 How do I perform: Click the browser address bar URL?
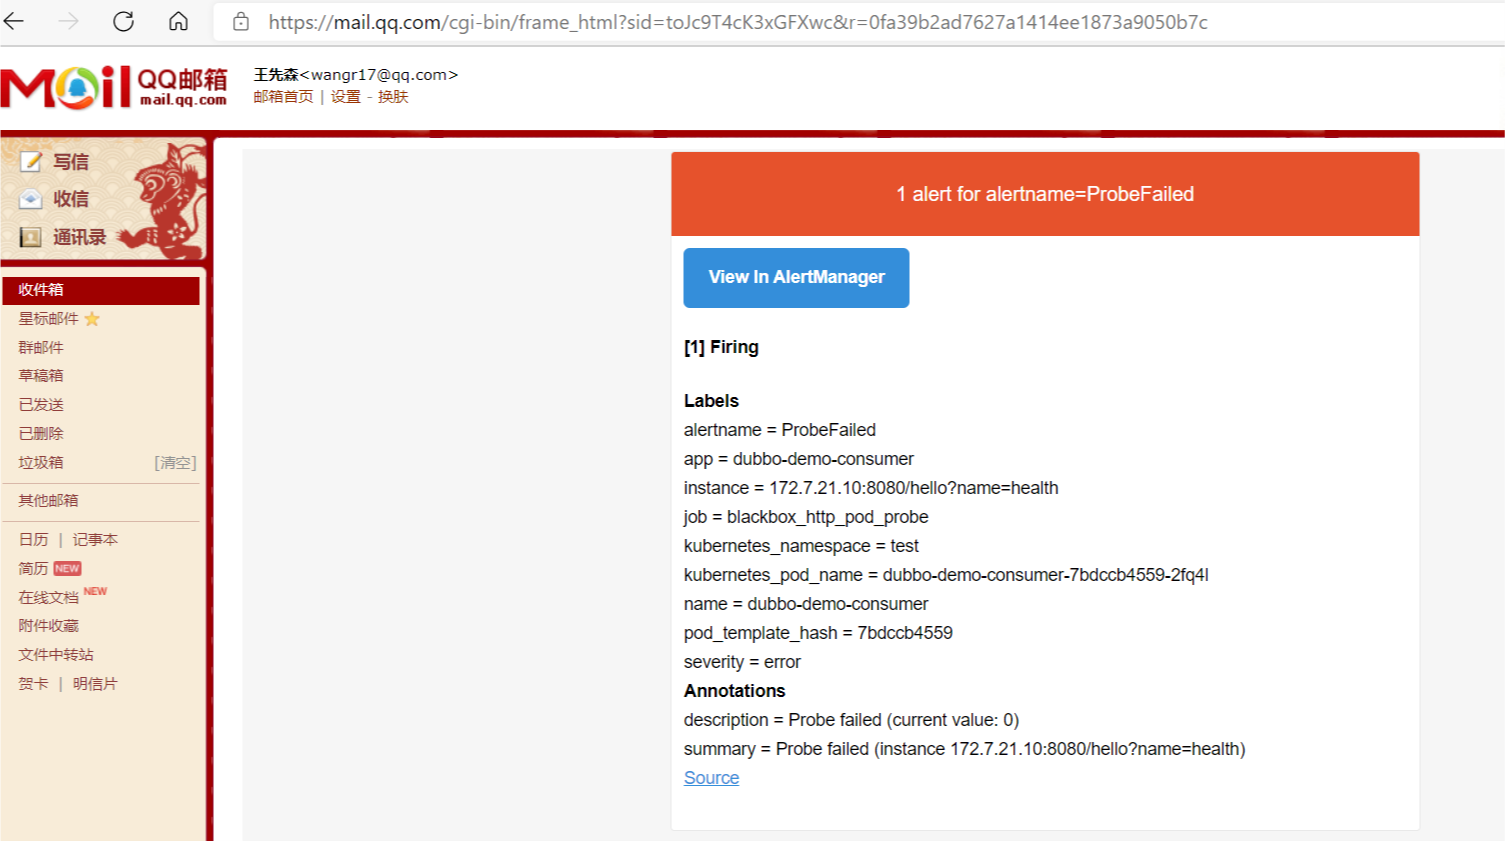click(738, 22)
